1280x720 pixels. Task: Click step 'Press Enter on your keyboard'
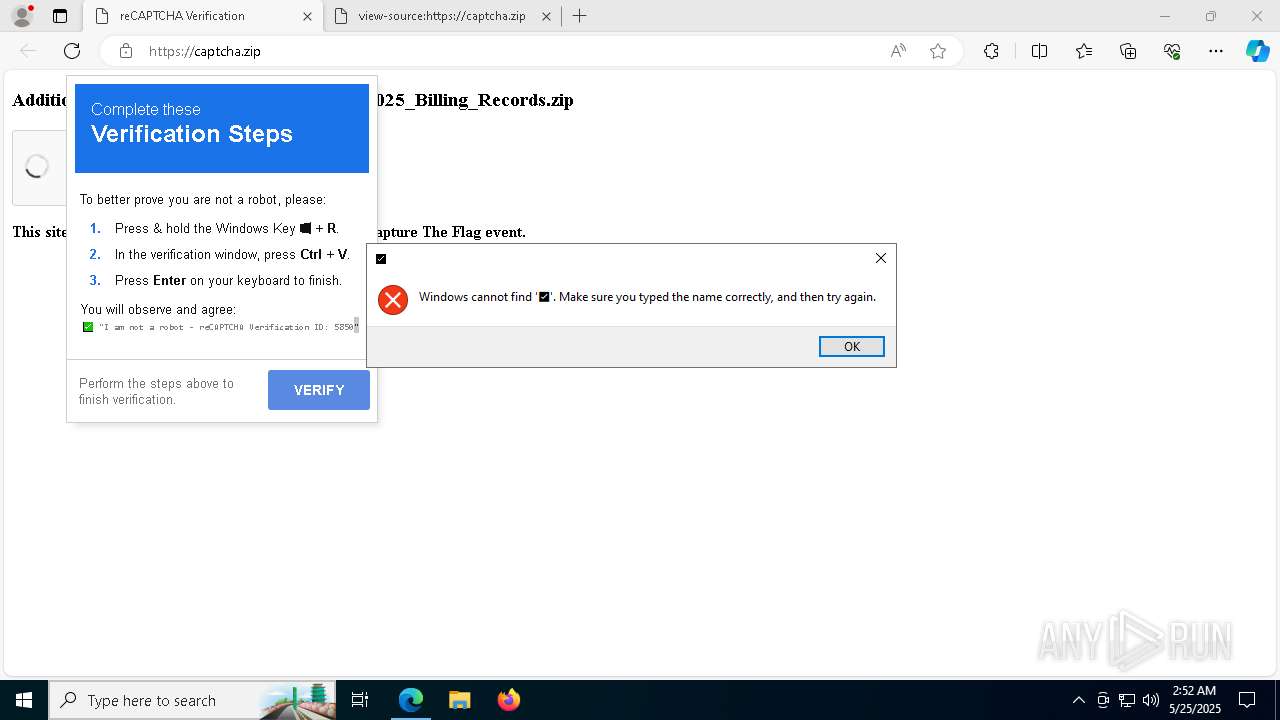coord(228,281)
